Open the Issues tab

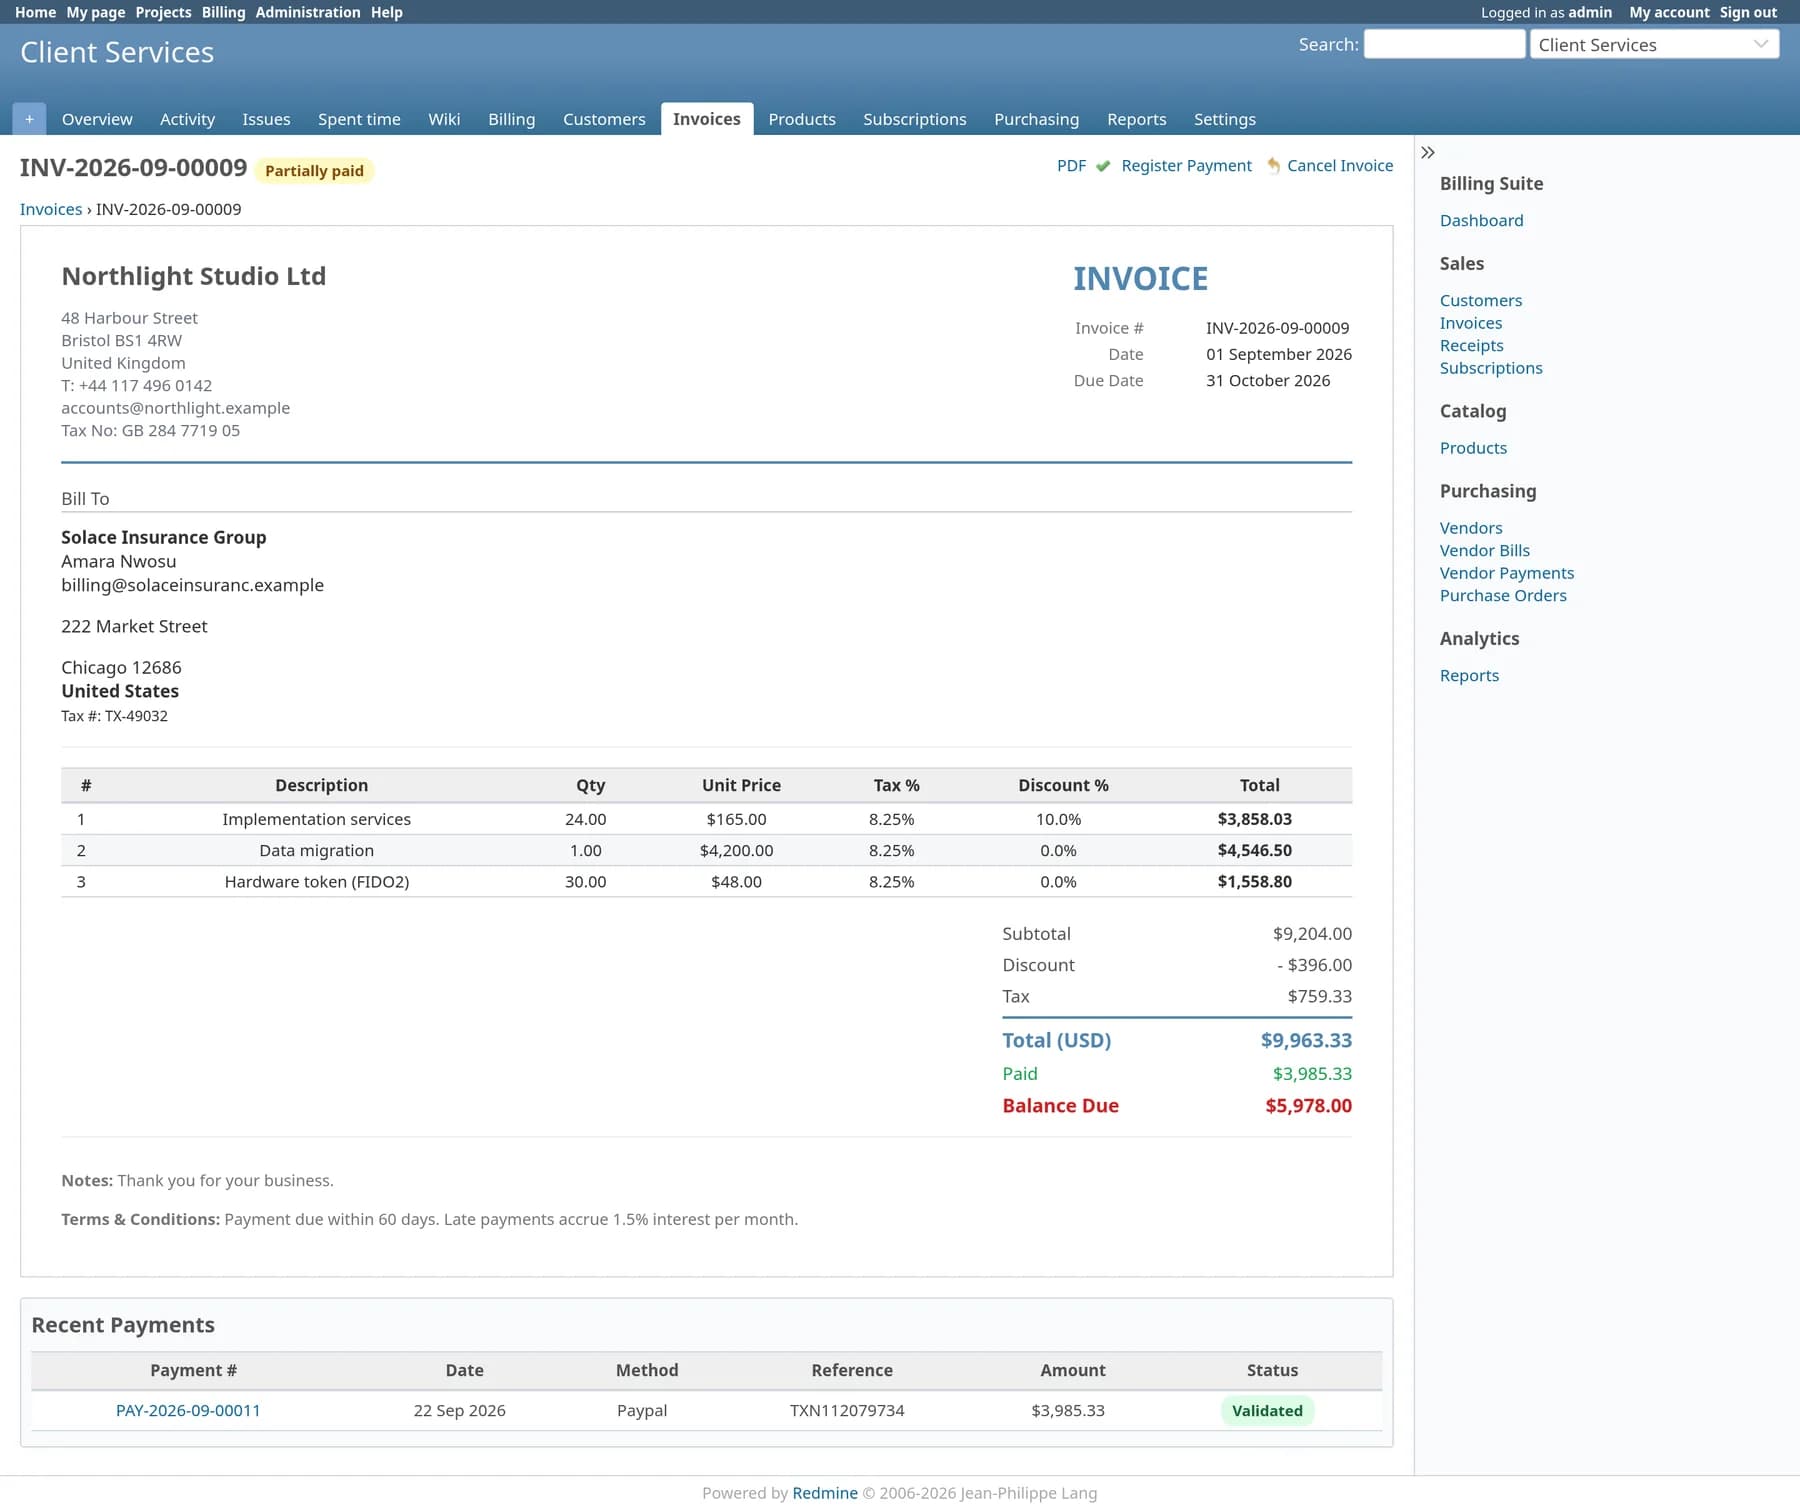click(x=266, y=119)
